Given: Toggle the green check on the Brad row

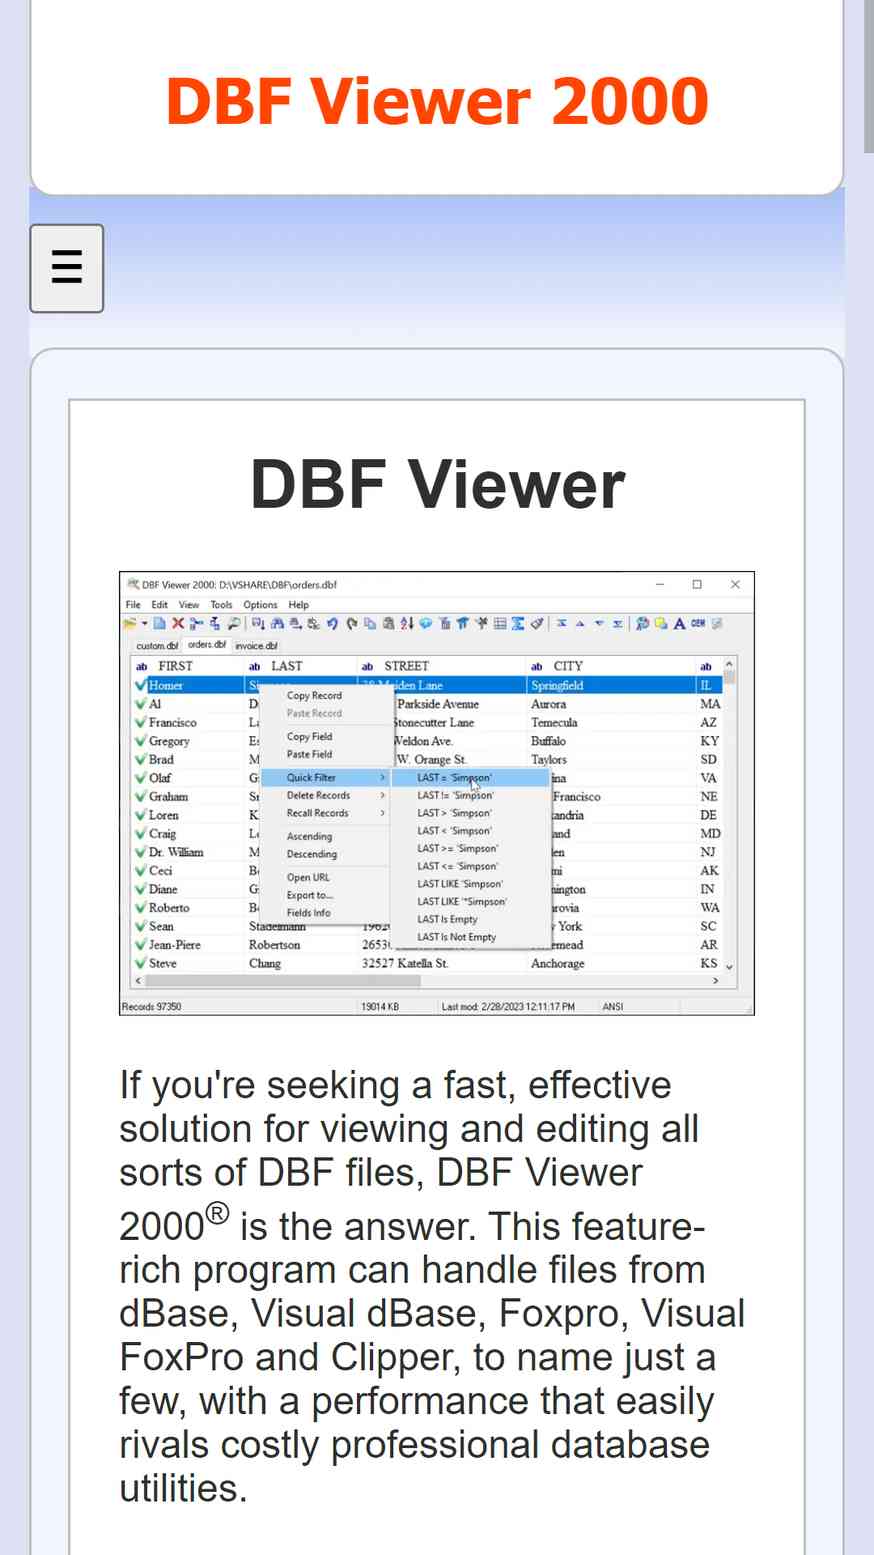Looking at the screenshot, I should 140,759.
